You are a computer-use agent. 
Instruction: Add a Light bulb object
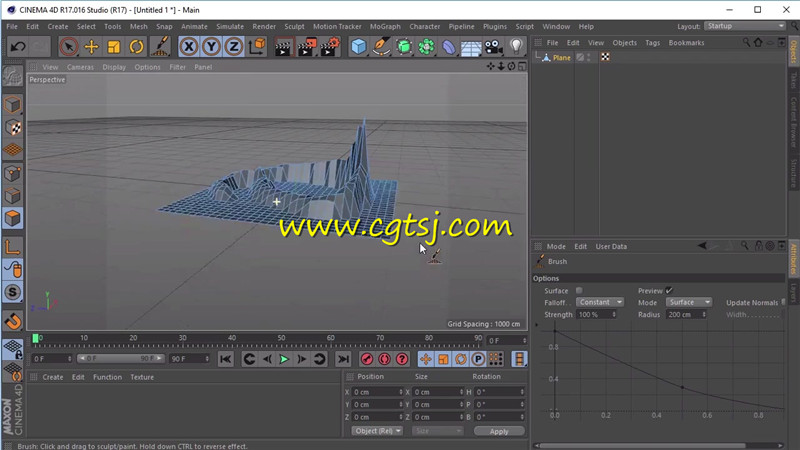tap(516, 47)
